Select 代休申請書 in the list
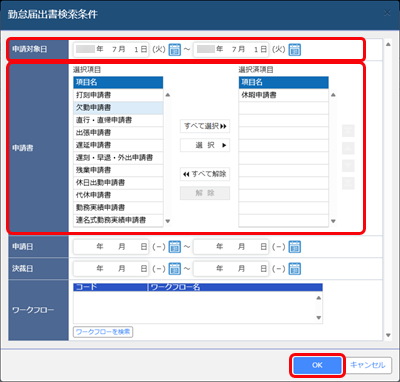This screenshot has height=382, width=400. (118, 195)
